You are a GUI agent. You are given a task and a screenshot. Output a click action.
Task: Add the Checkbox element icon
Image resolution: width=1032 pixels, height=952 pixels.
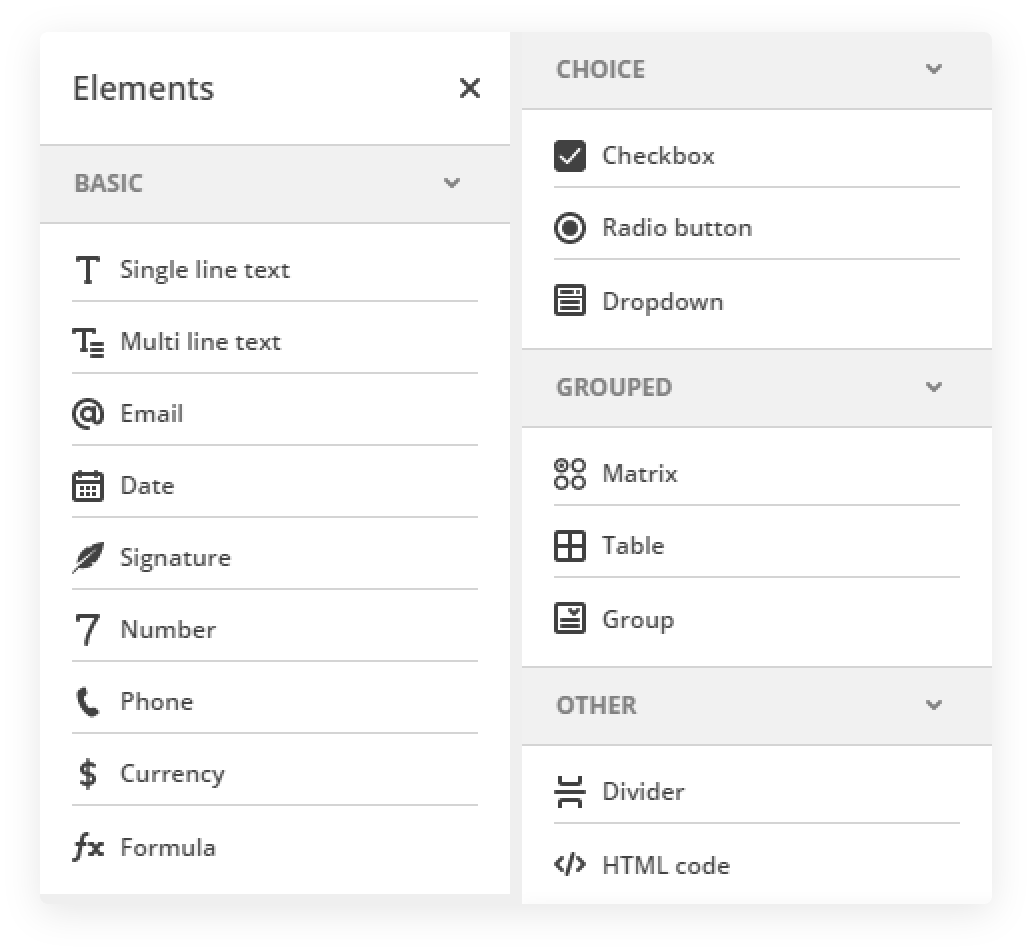coord(570,156)
